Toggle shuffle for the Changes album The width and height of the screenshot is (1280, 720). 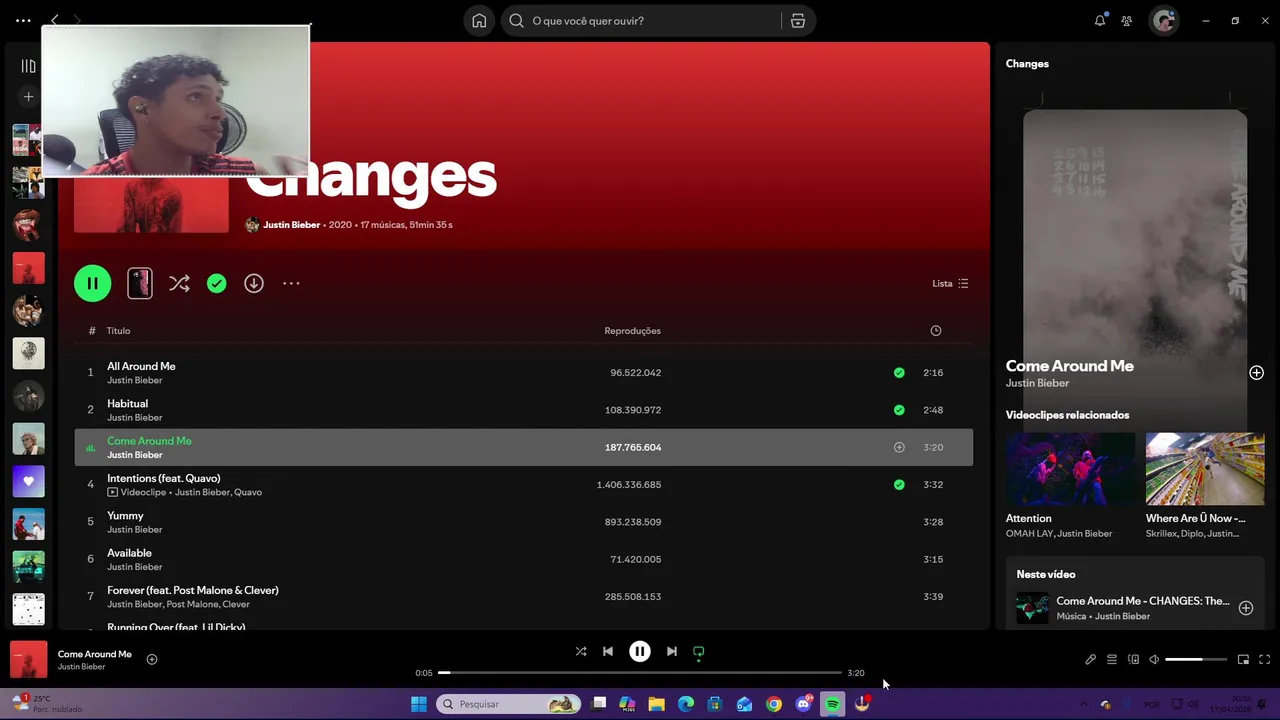[179, 284]
